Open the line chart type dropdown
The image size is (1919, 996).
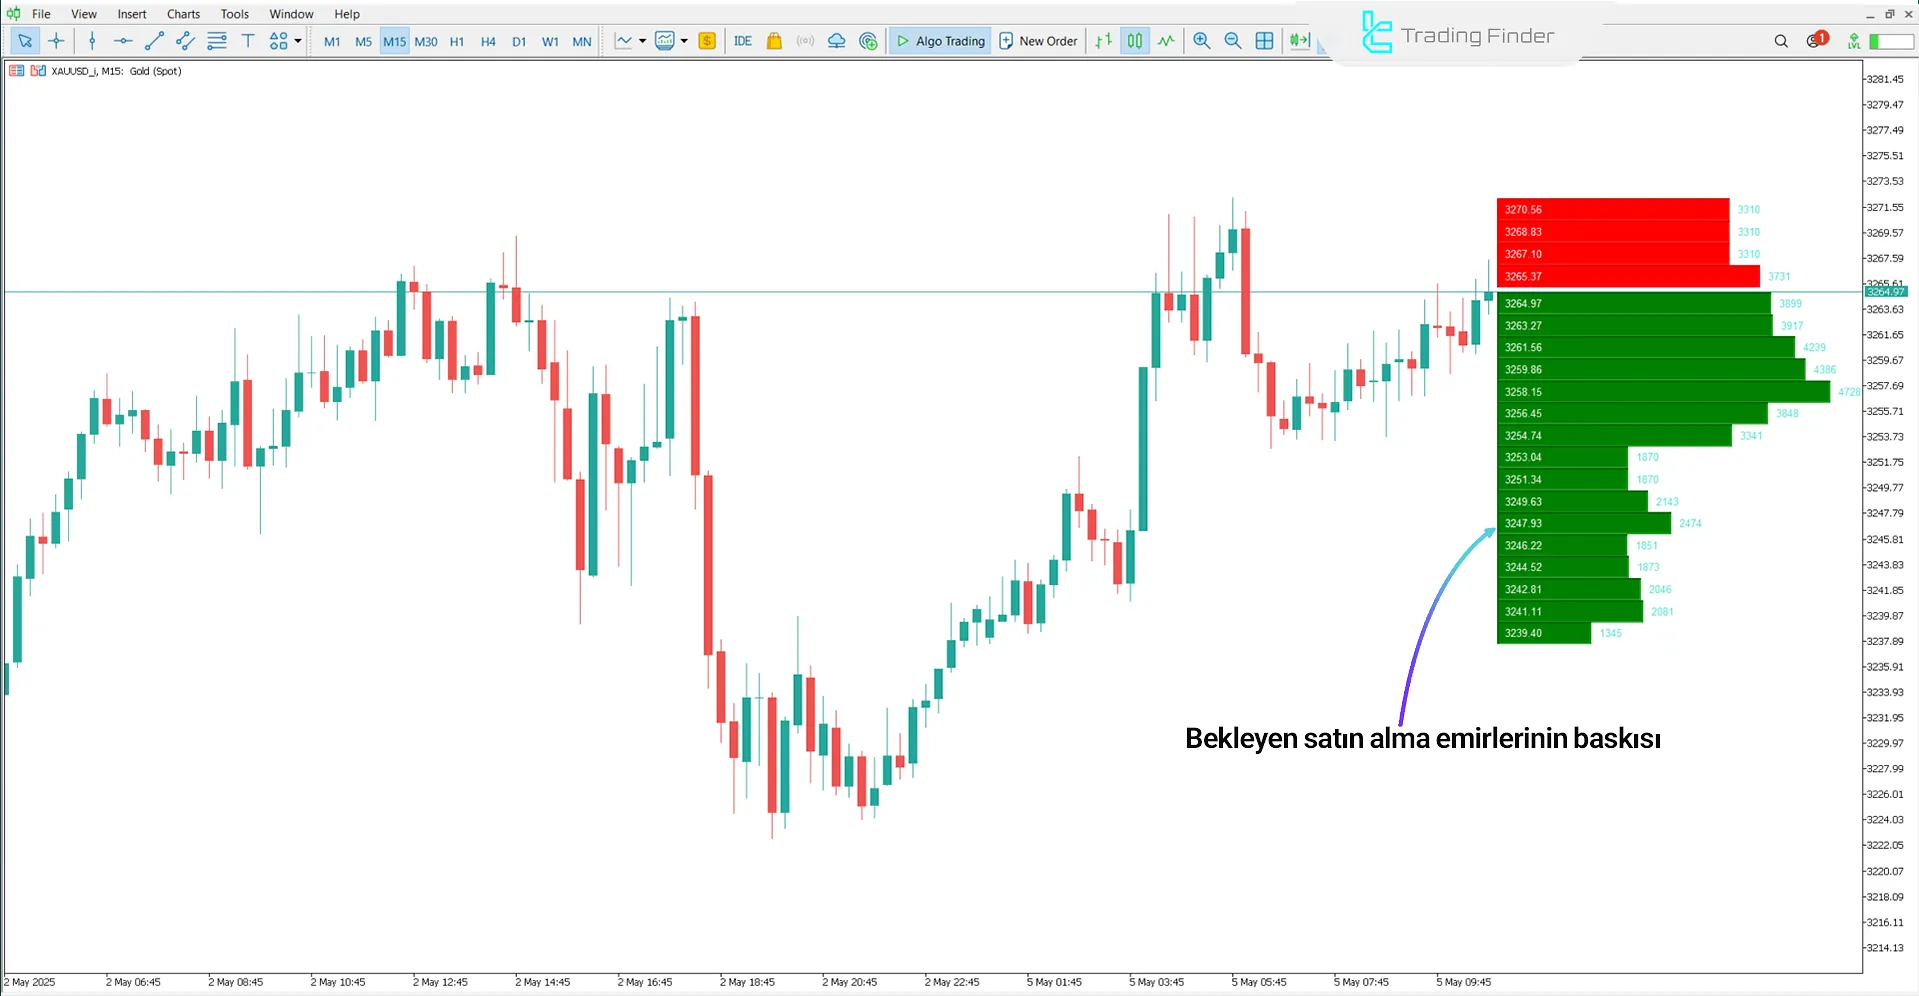(640, 41)
